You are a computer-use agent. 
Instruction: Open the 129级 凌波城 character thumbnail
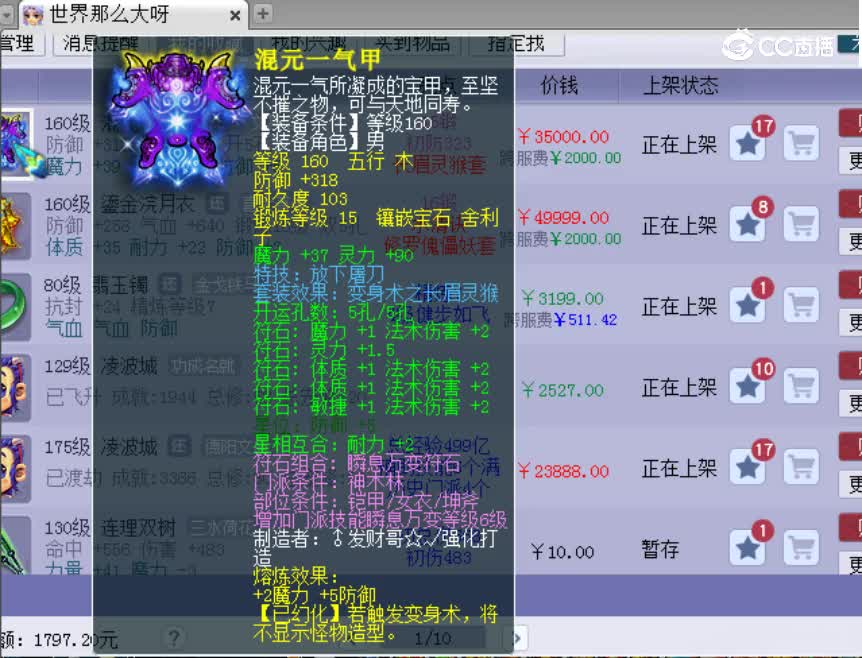coord(15,388)
